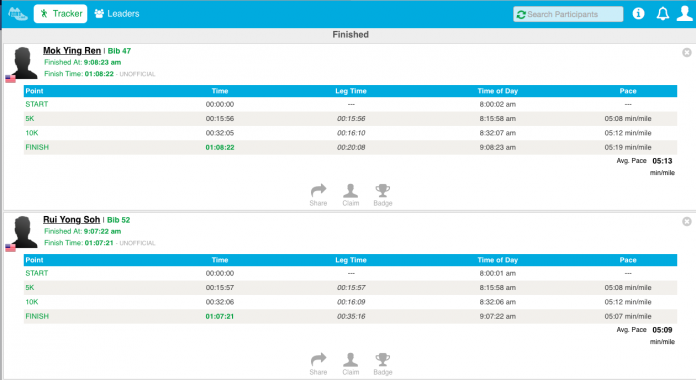Viewport: 696px width, 380px height.
Task: Open the user profile icon
Action: (x=684, y=13)
